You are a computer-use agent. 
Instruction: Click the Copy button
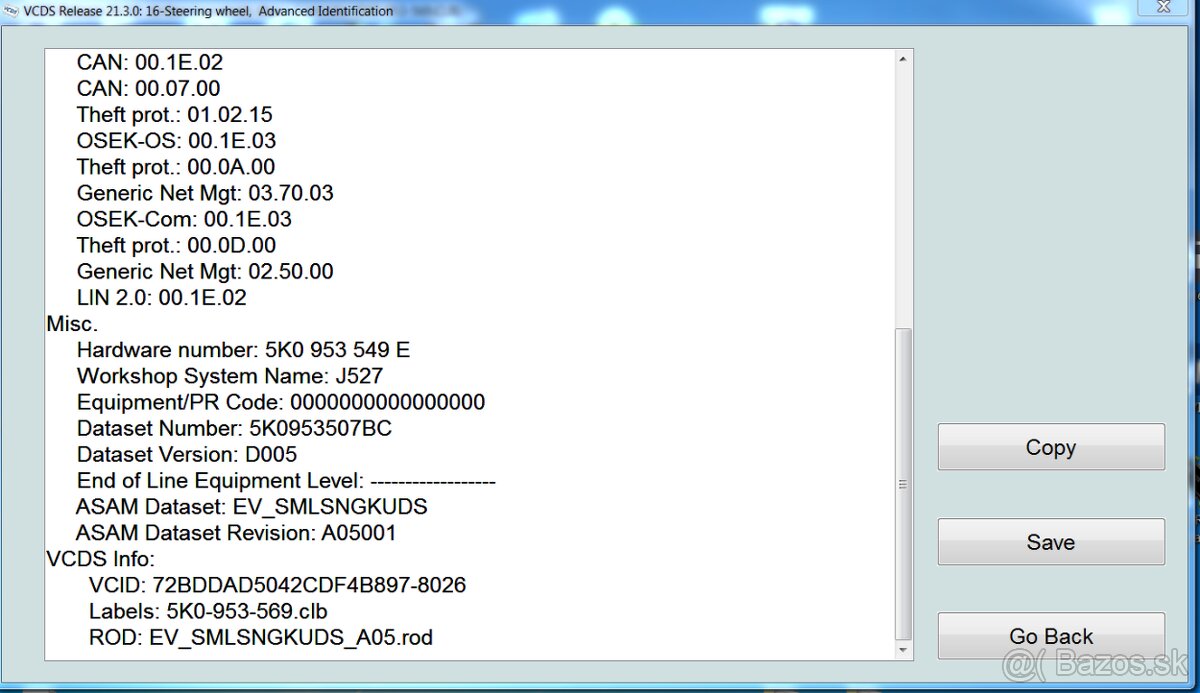(1051, 447)
